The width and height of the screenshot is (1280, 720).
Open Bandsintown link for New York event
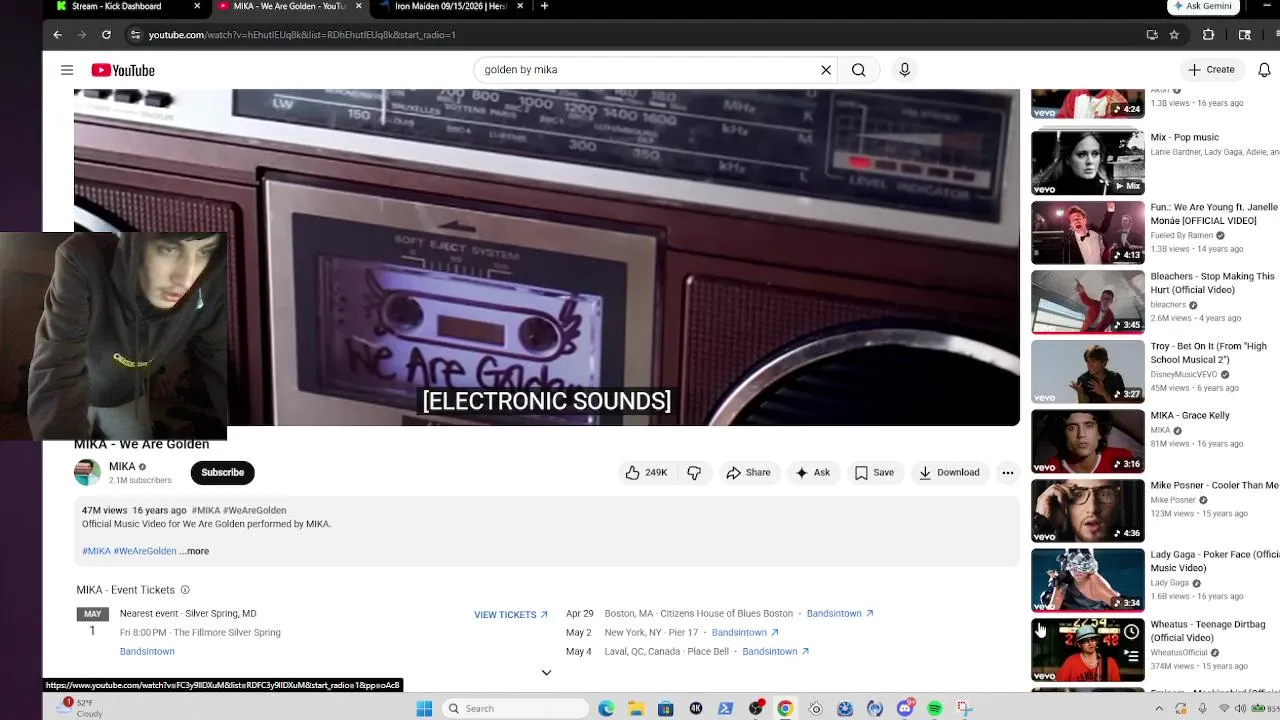click(x=745, y=633)
